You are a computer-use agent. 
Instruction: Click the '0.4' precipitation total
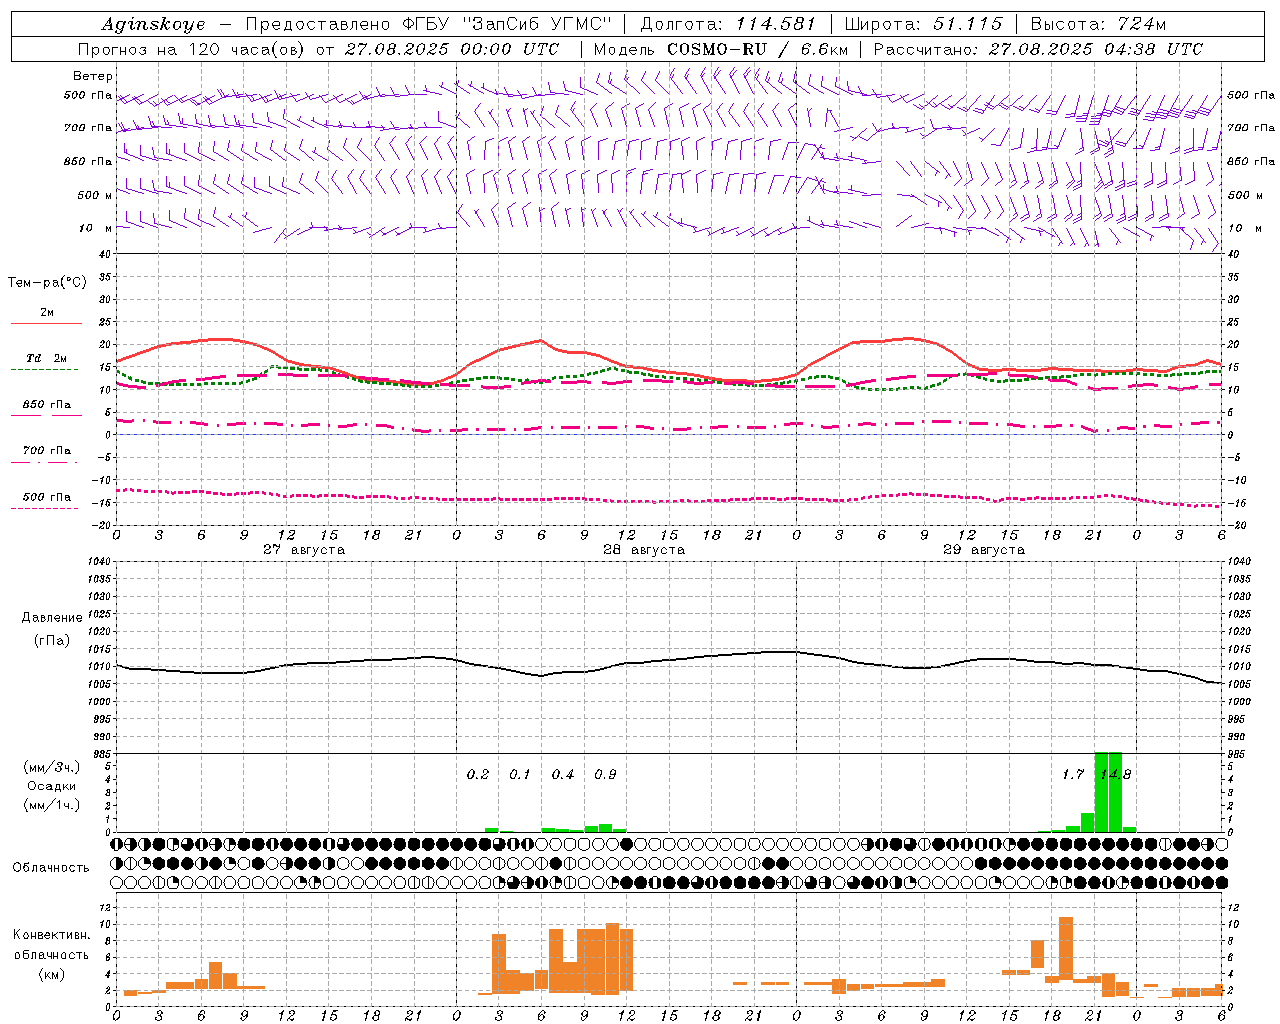pyautogui.click(x=563, y=775)
